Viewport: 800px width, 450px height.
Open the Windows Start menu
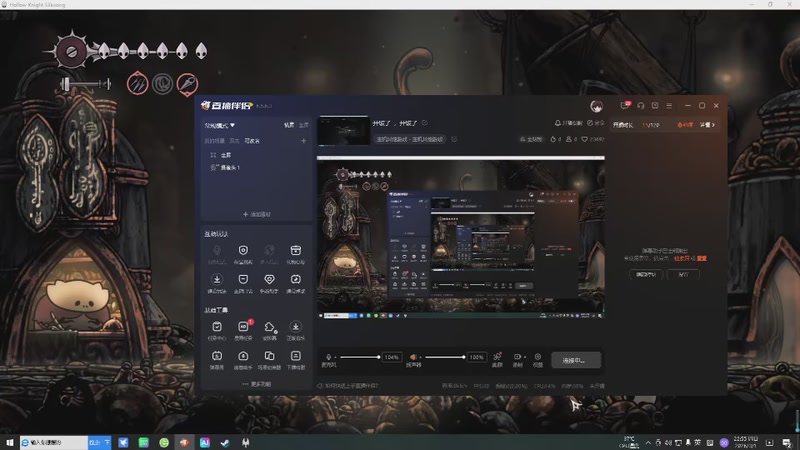point(9,442)
